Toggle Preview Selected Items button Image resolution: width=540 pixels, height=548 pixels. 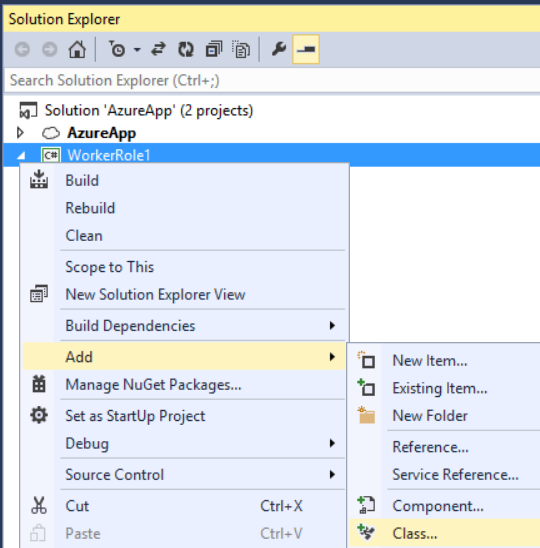[x=306, y=49]
